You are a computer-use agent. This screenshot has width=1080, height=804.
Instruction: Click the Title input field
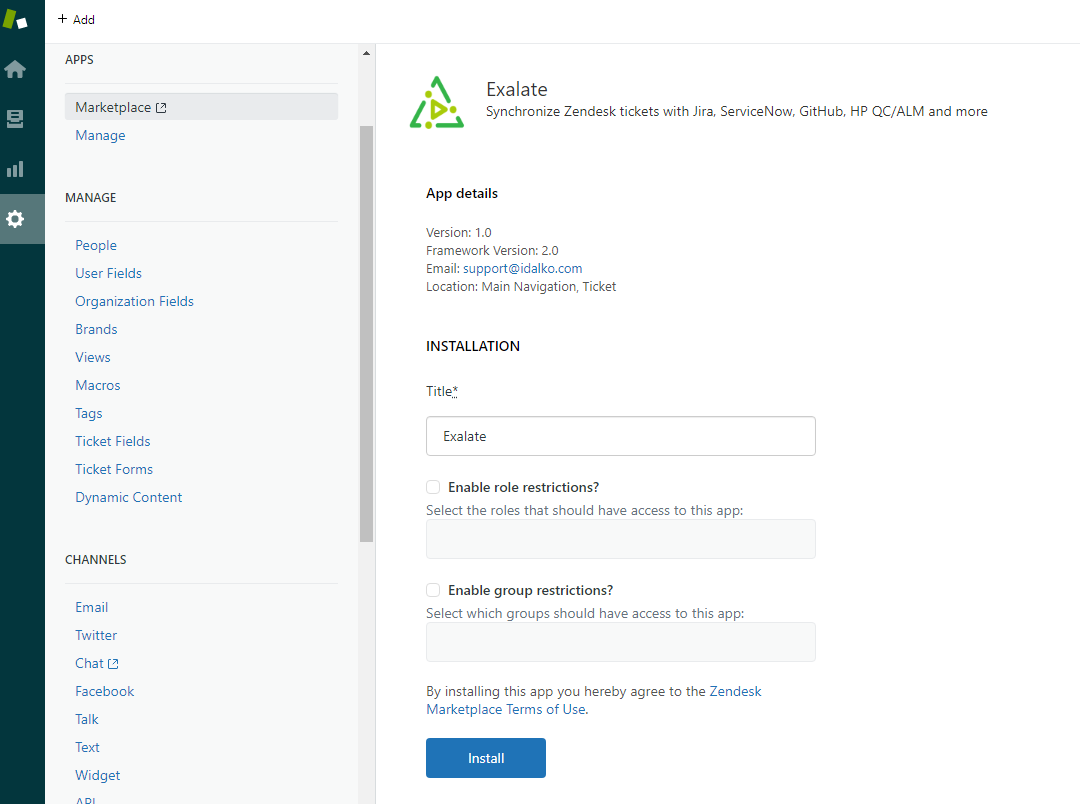[621, 436]
